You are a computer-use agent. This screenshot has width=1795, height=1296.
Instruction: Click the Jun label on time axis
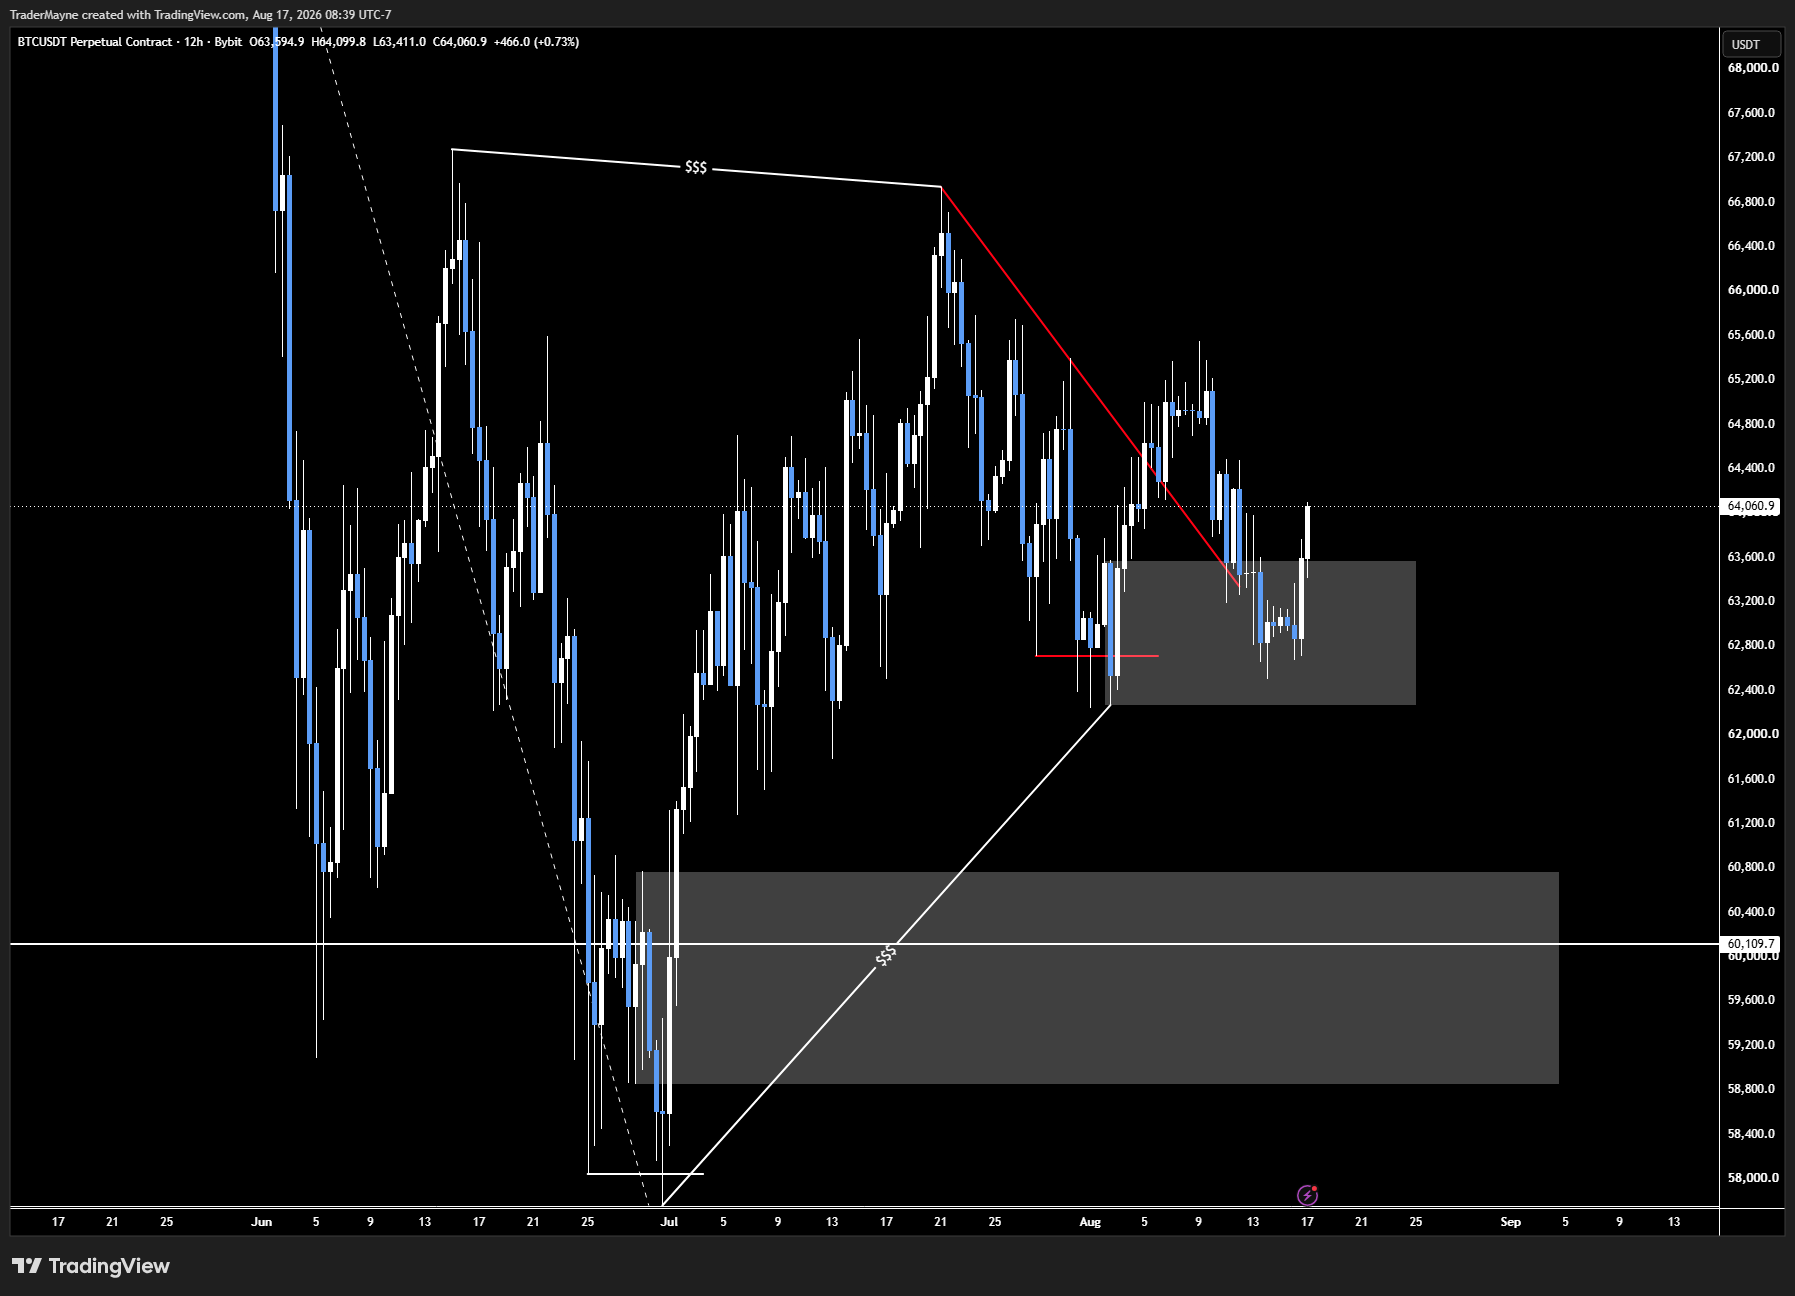click(x=262, y=1222)
